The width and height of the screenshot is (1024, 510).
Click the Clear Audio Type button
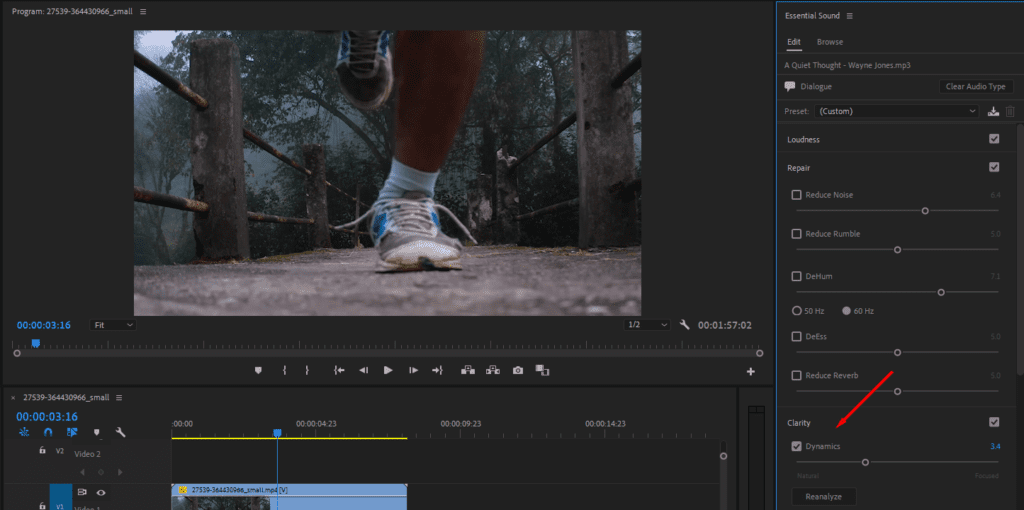point(976,86)
